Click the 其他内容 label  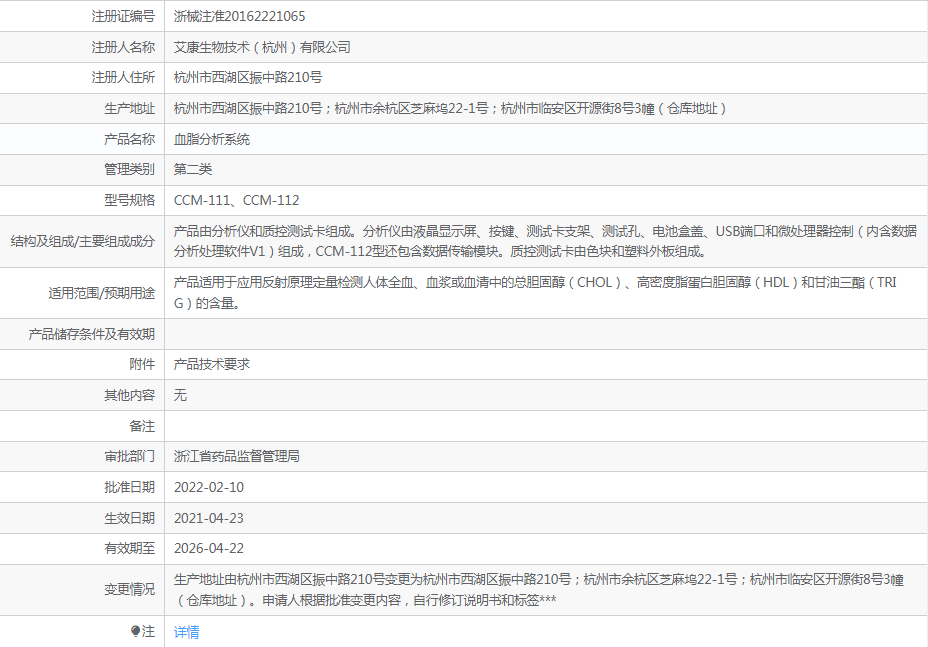click(130, 395)
